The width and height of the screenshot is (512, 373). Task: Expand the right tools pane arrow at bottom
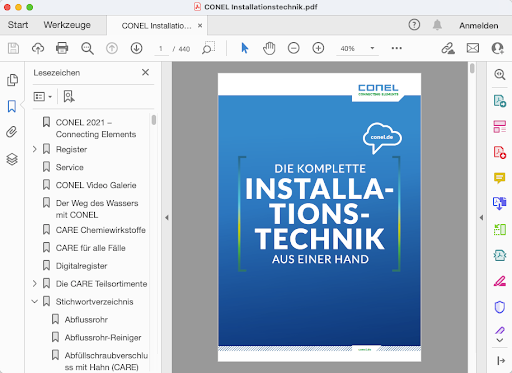(x=501, y=360)
